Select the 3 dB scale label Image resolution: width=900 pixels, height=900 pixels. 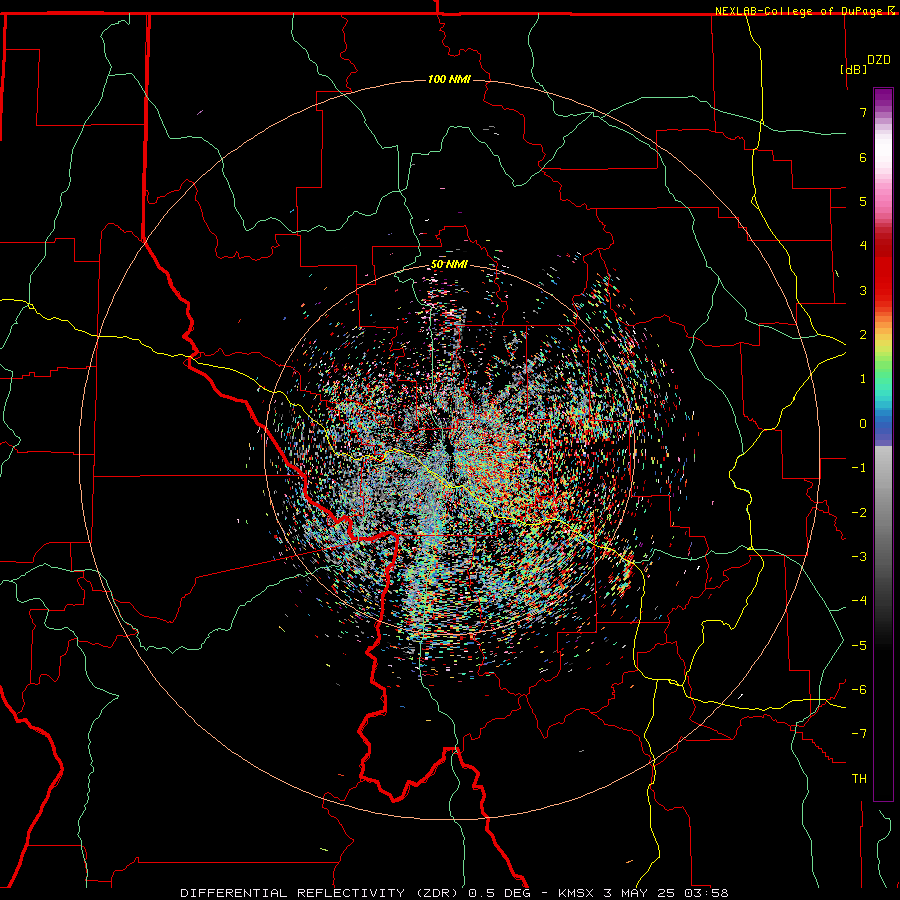click(x=863, y=290)
